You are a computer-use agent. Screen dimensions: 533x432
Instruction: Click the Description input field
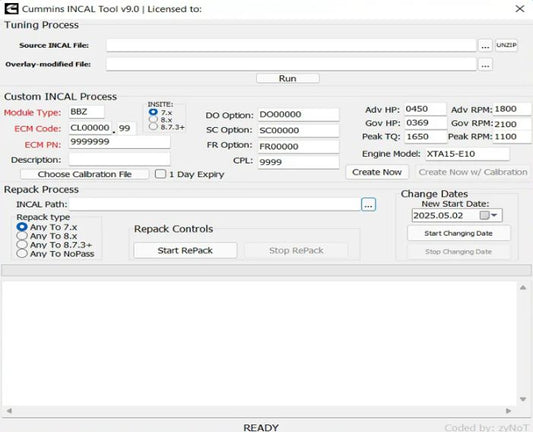click(119, 159)
